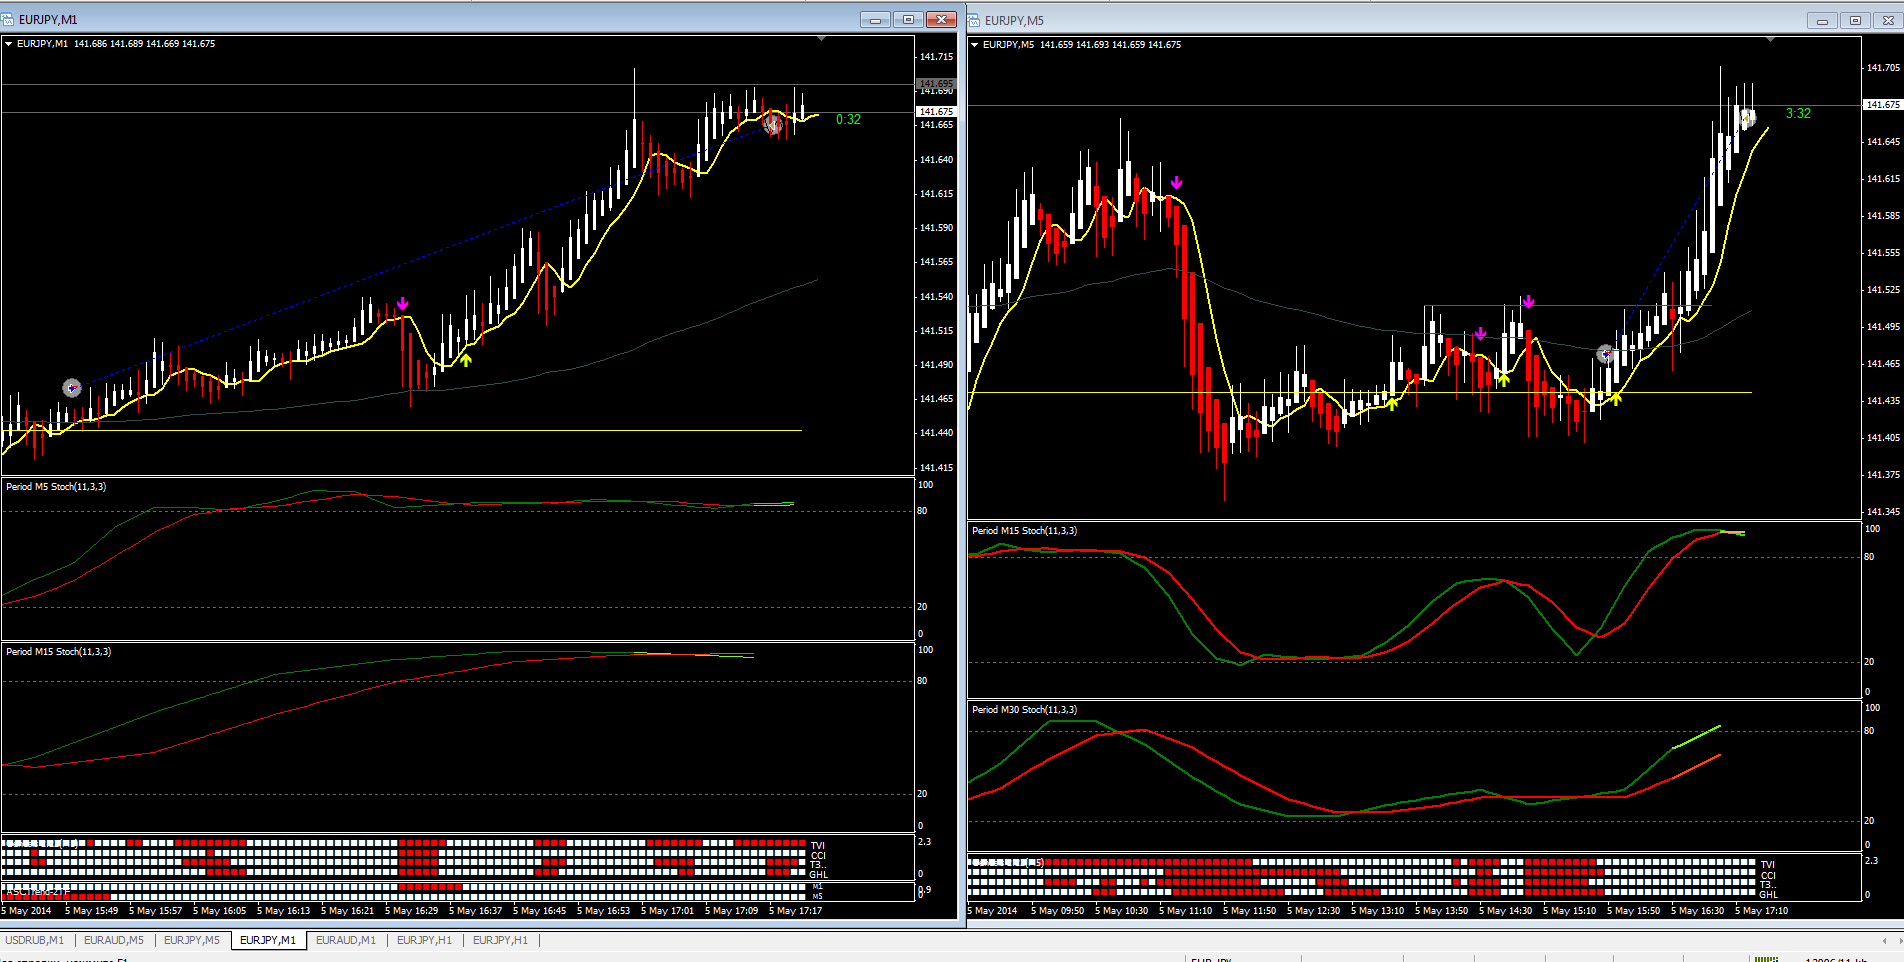Image resolution: width=1904 pixels, height=962 pixels.
Task: Click the TVI row label in M1 window
Action: coord(818,846)
